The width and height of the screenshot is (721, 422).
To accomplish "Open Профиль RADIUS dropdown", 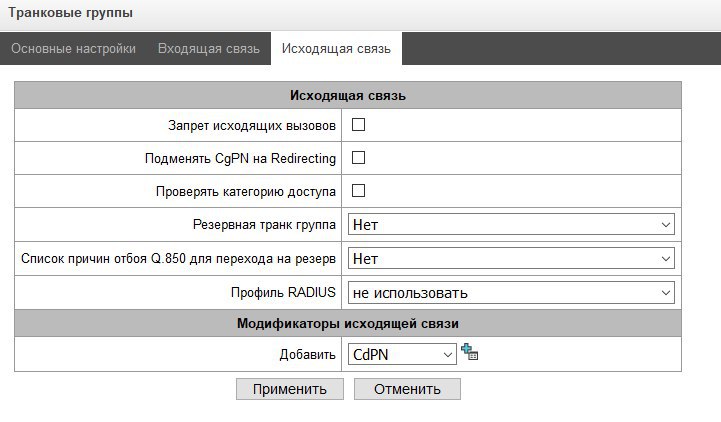I will point(511,292).
